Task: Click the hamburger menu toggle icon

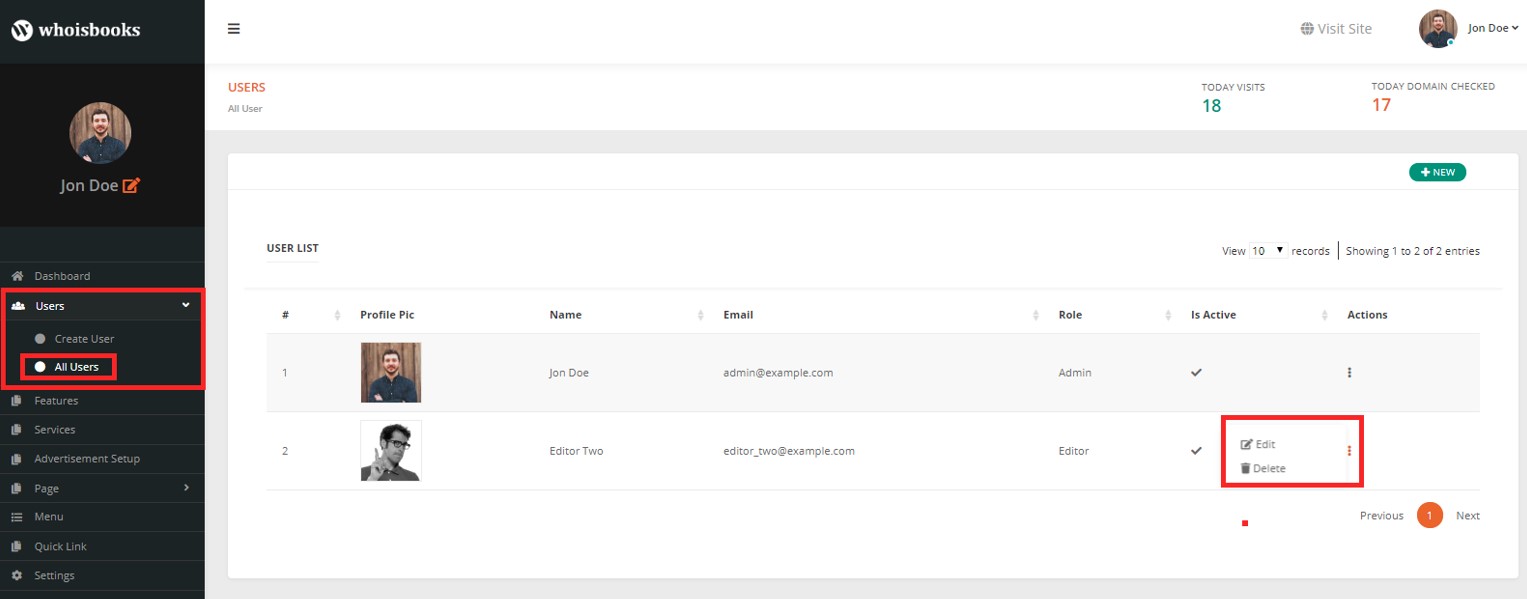Action: [x=234, y=29]
